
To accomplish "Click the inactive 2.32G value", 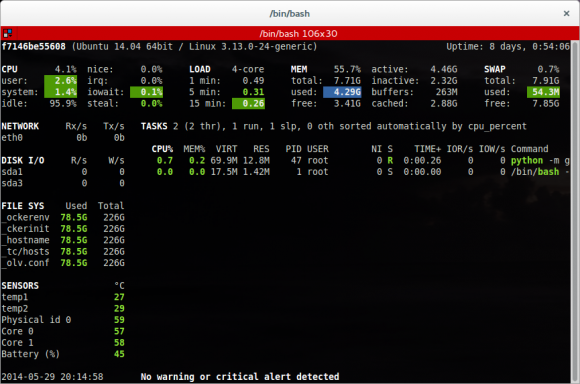I will pos(444,81).
